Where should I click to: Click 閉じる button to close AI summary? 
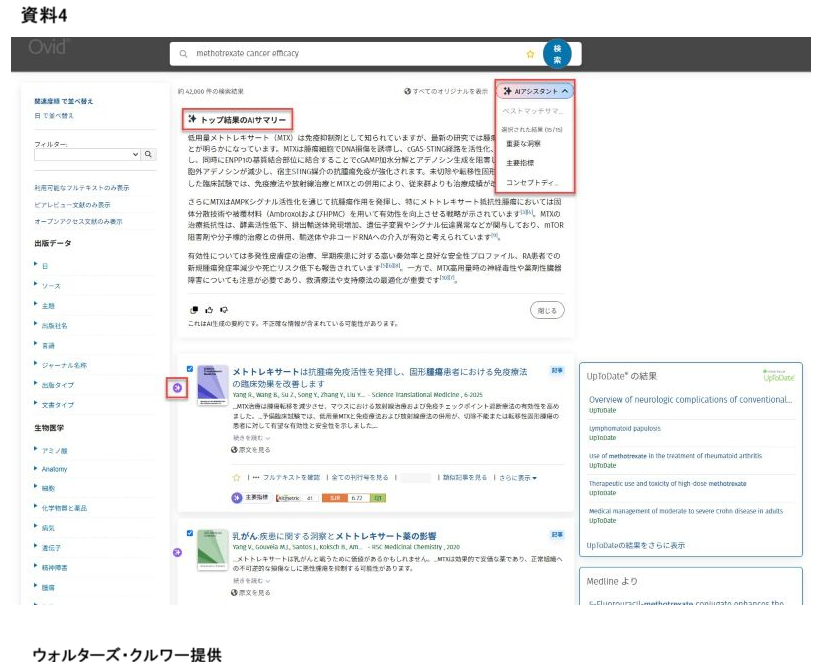(546, 310)
